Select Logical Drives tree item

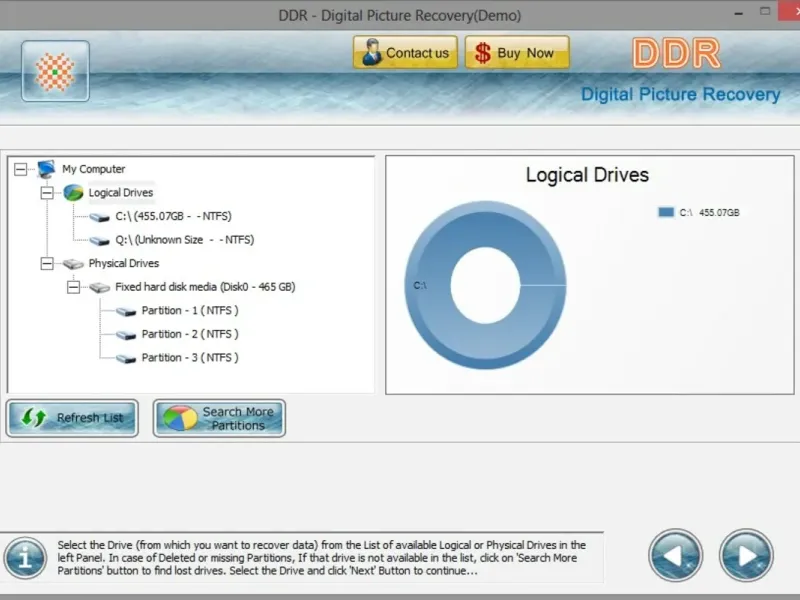(x=121, y=193)
